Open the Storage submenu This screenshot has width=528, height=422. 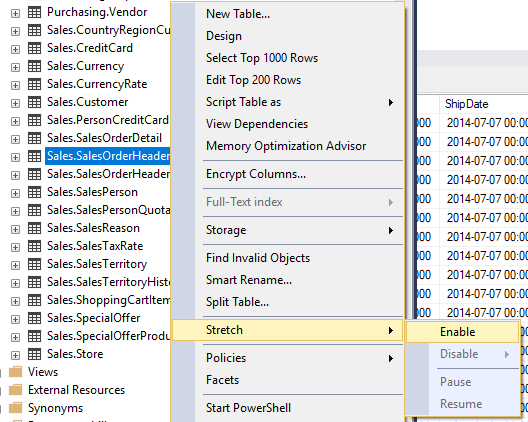coord(288,230)
